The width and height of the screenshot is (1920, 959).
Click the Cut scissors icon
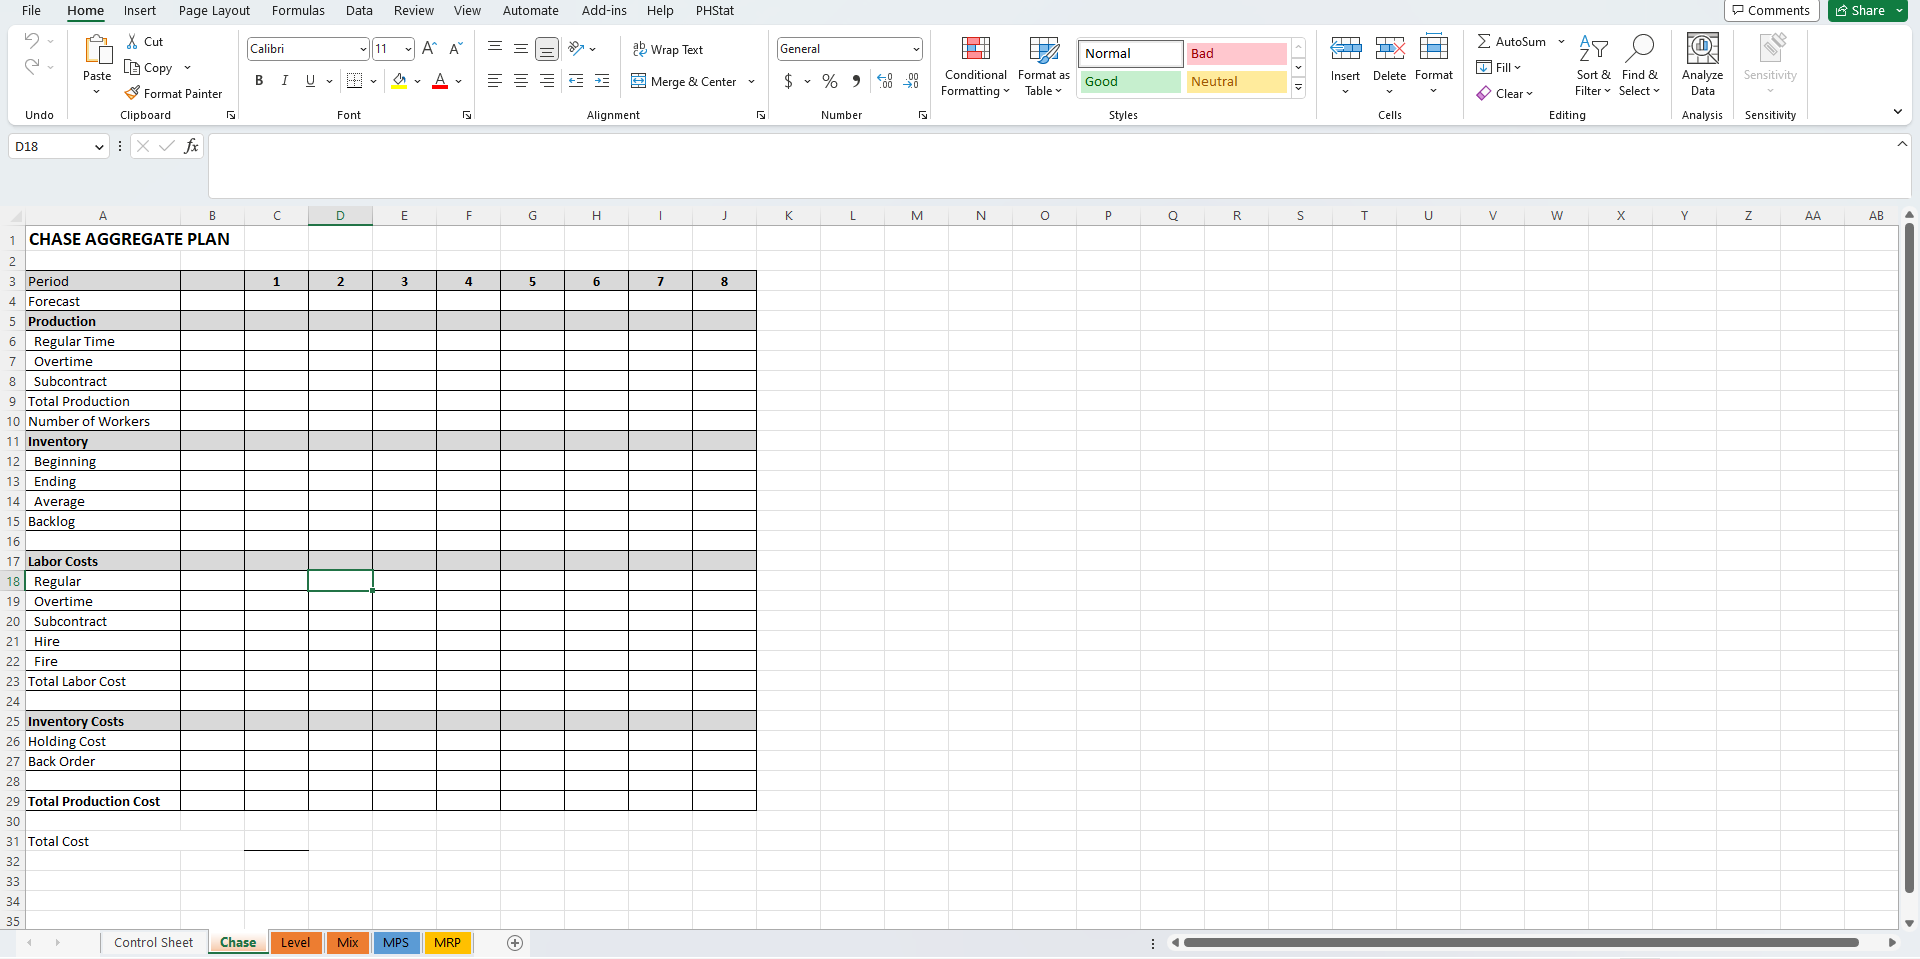[x=132, y=42]
